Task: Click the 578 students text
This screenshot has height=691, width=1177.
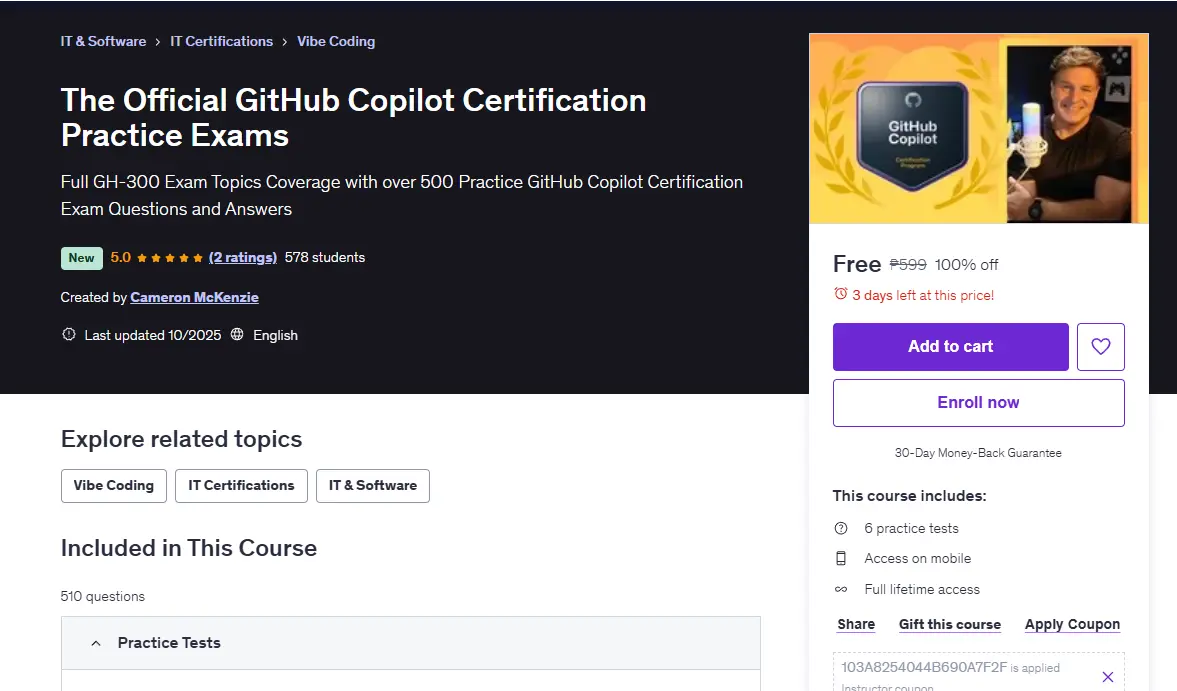Action: pos(325,257)
